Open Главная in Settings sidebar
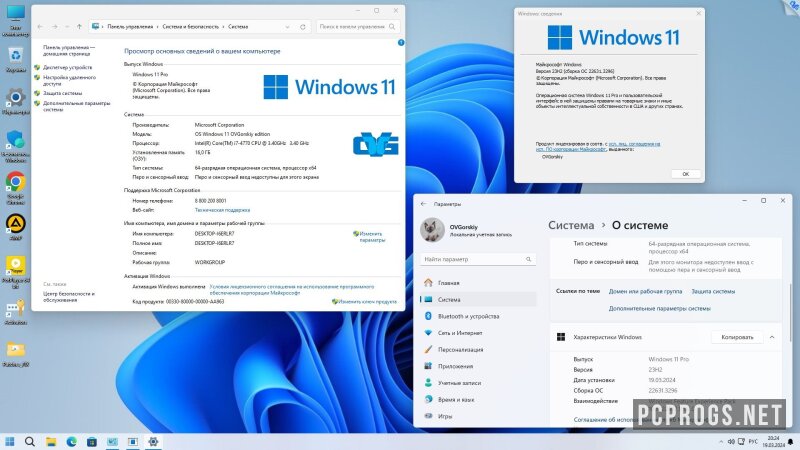The image size is (800, 450). click(478, 283)
